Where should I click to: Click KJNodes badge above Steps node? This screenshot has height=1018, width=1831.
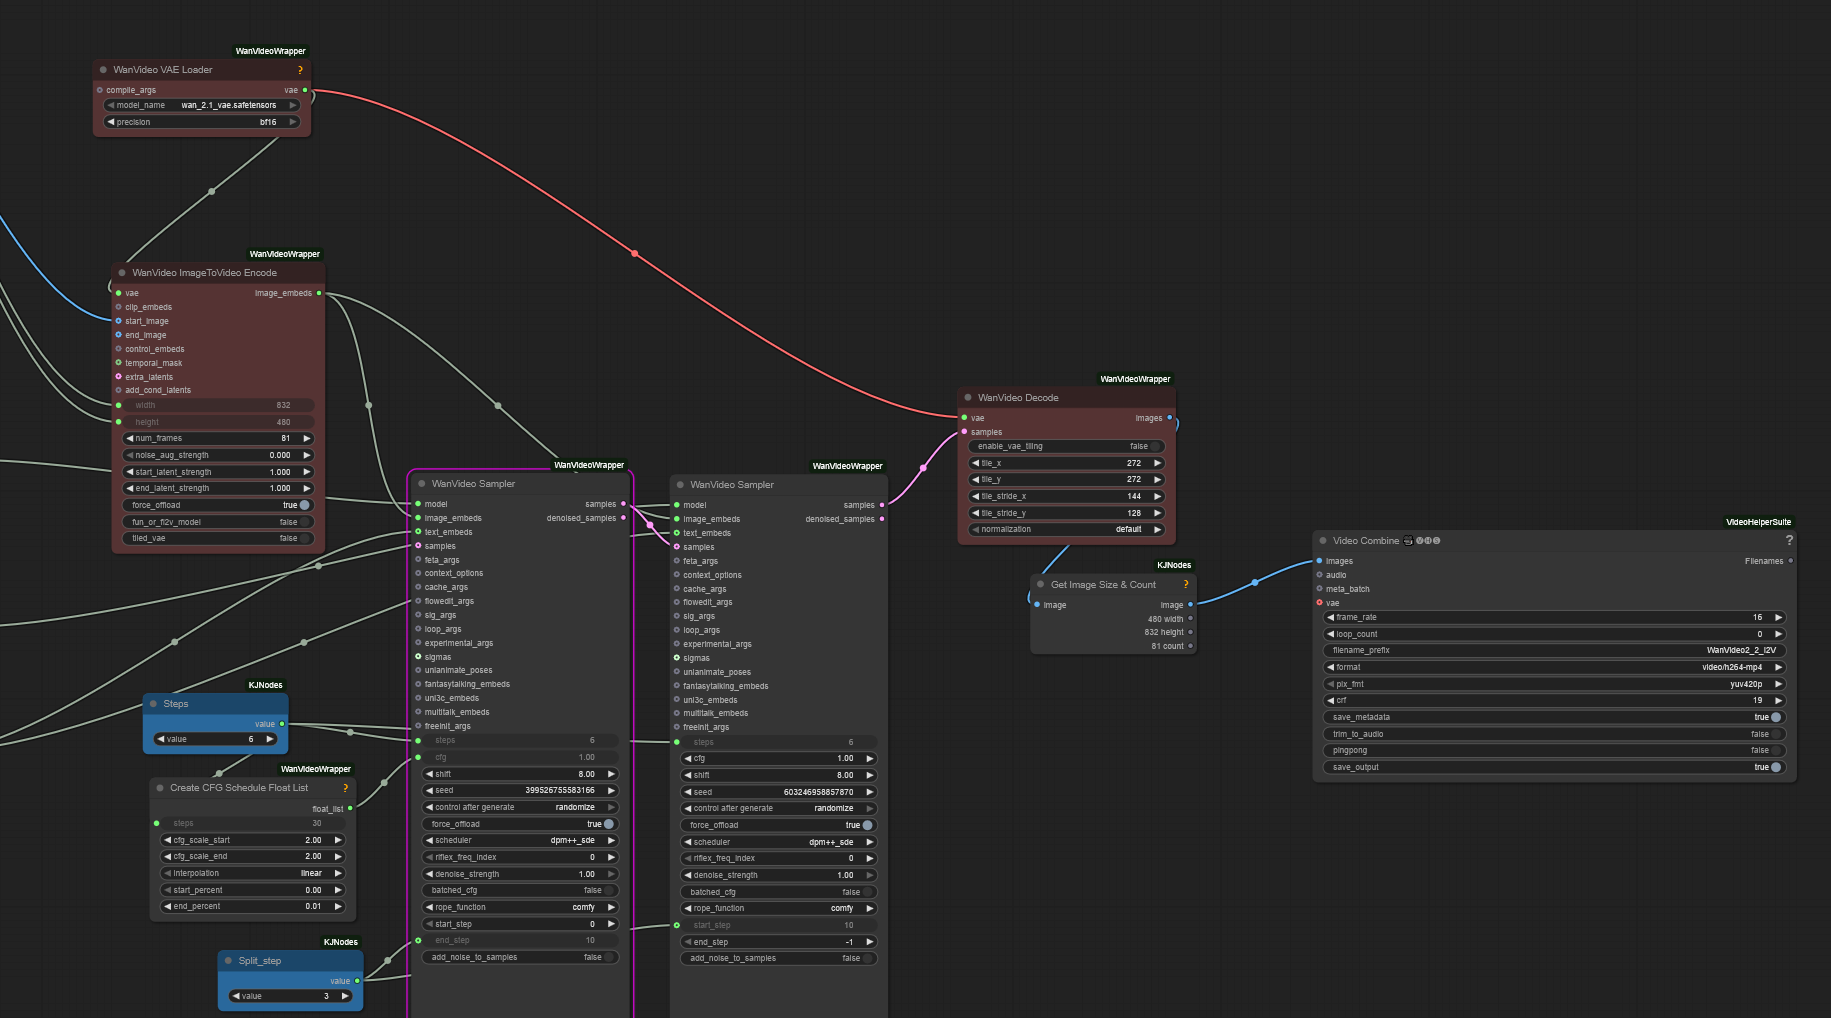pyautogui.click(x=265, y=685)
